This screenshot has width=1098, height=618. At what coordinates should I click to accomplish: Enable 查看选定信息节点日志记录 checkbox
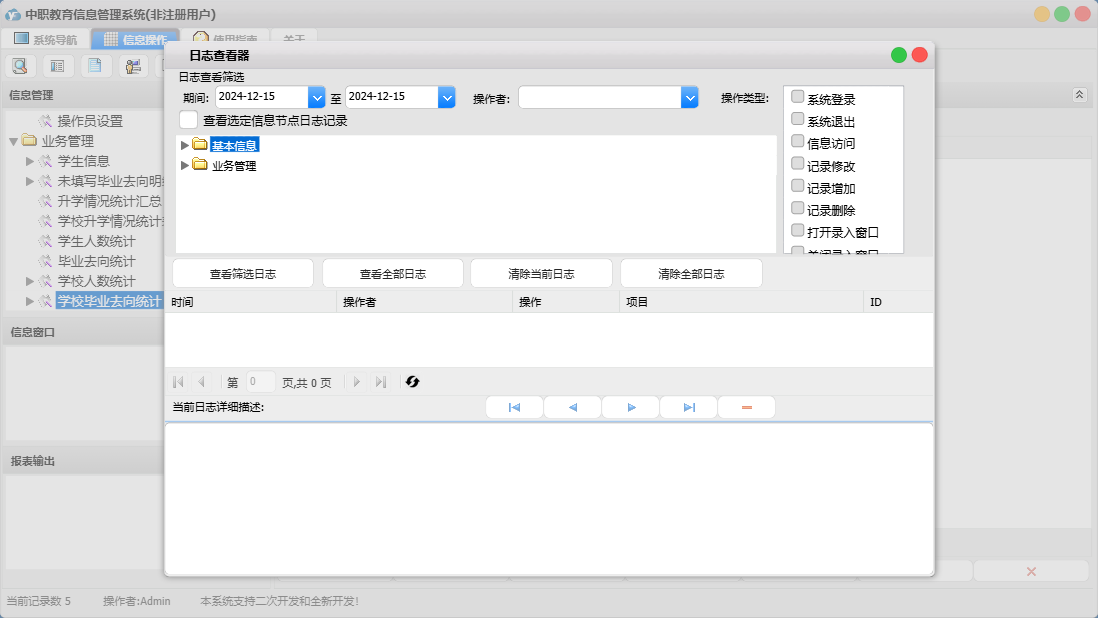(188, 120)
